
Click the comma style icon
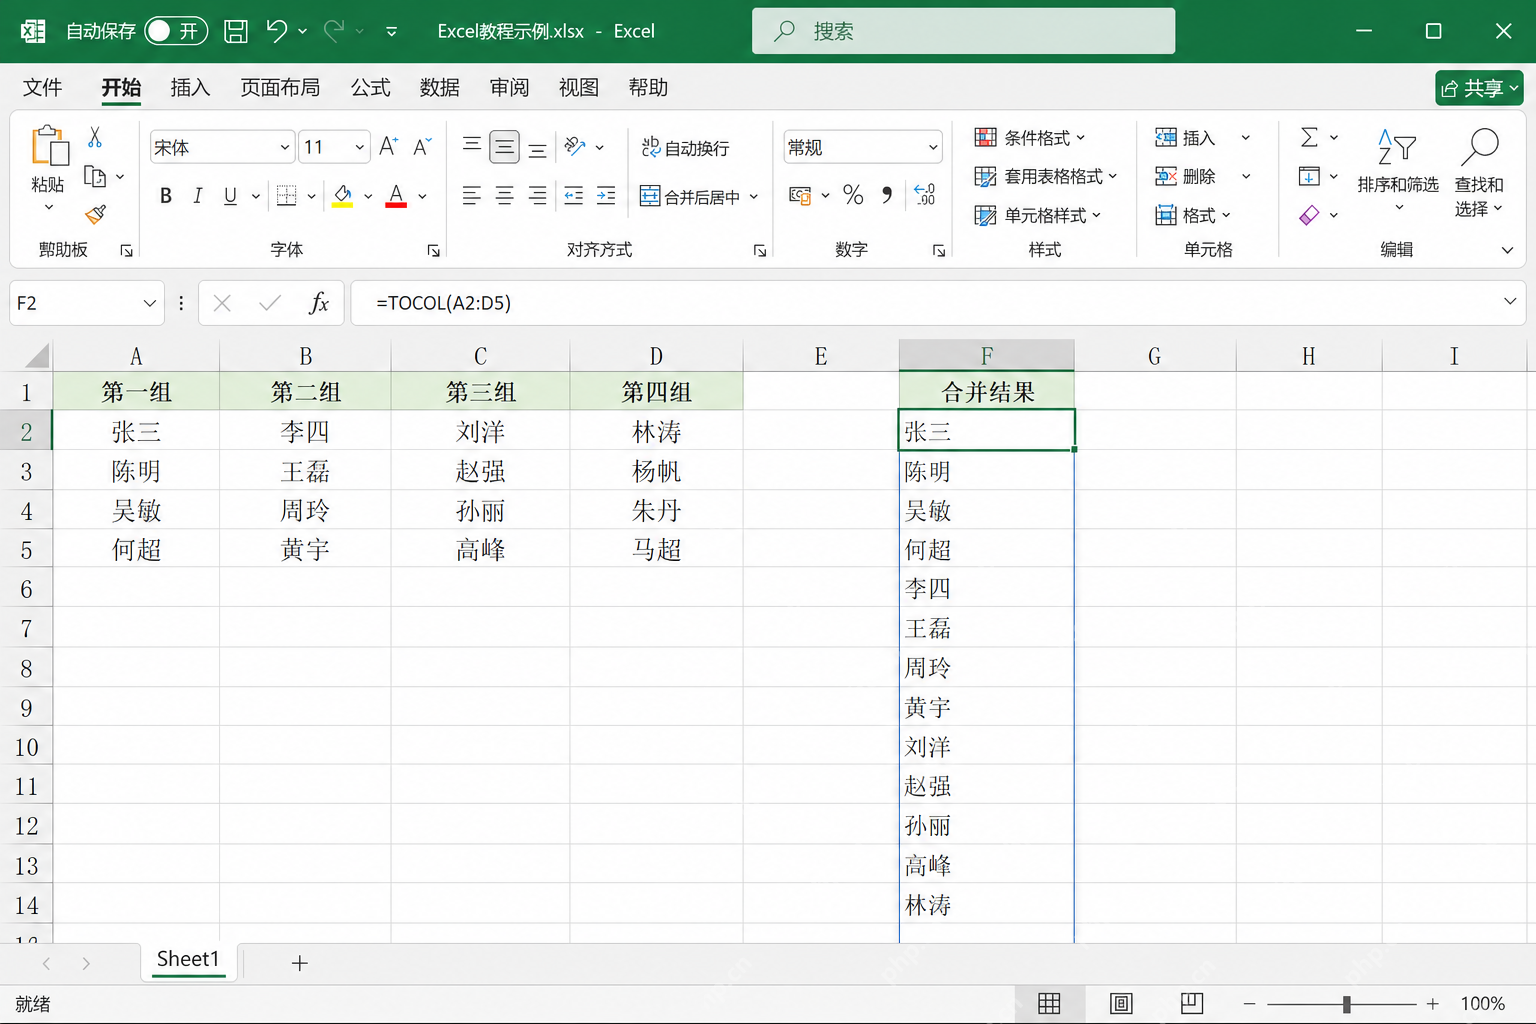pos(887,195)
